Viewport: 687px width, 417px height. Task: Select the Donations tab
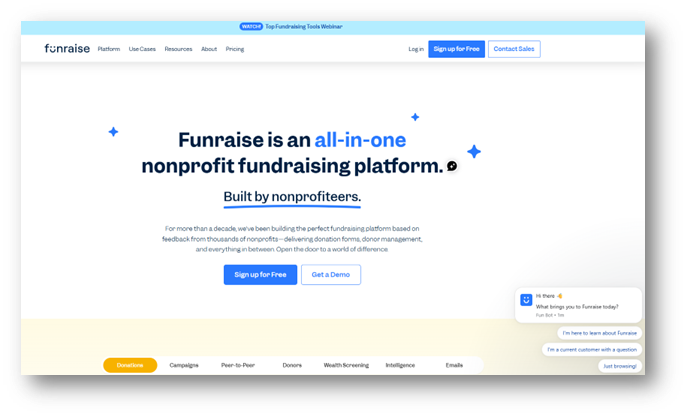tap(130, 365)
